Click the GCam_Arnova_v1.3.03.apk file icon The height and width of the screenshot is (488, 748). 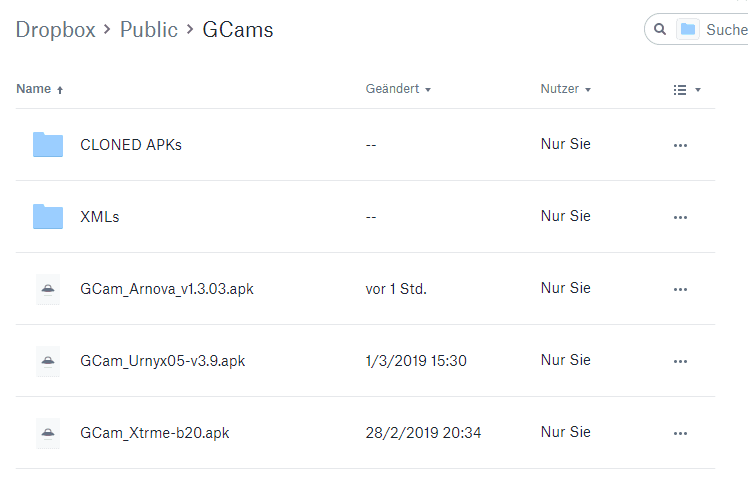[48, 289]
